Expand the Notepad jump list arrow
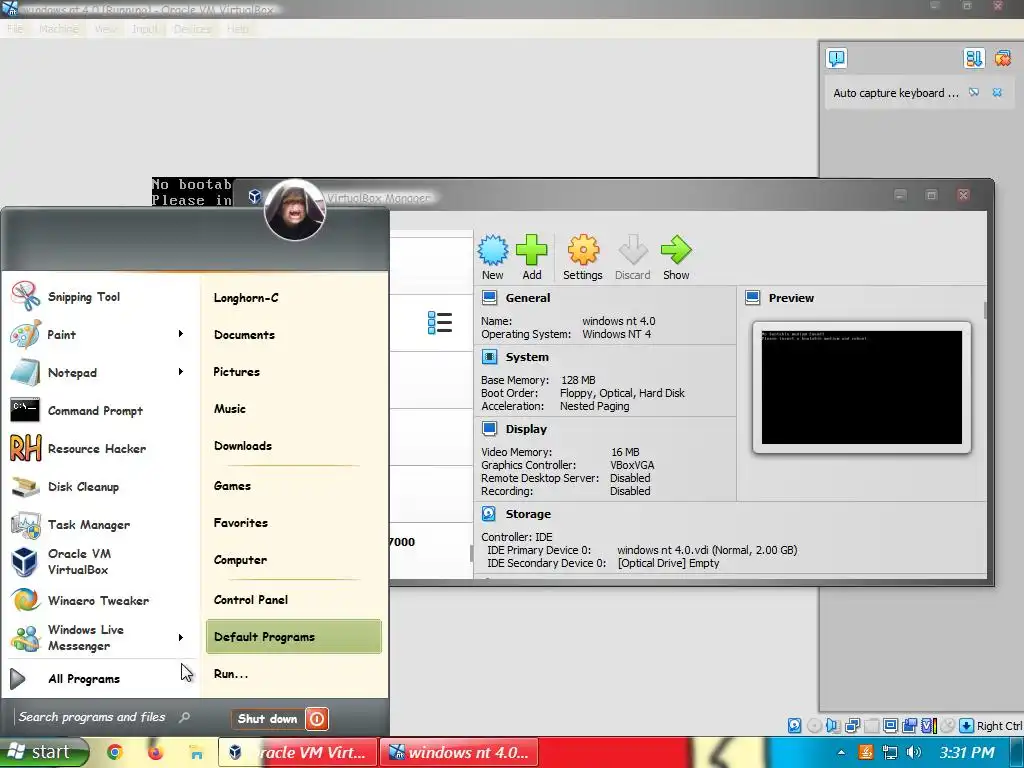1024x768 pixels. (181, 372)
